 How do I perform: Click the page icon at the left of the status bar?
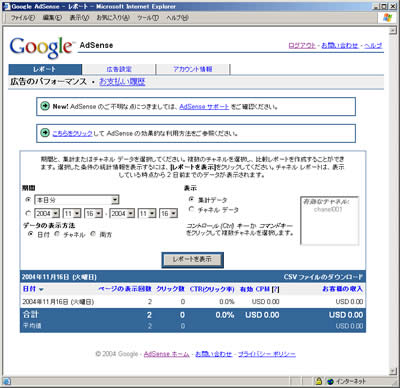pyautogui.click(x=7, y=381)
